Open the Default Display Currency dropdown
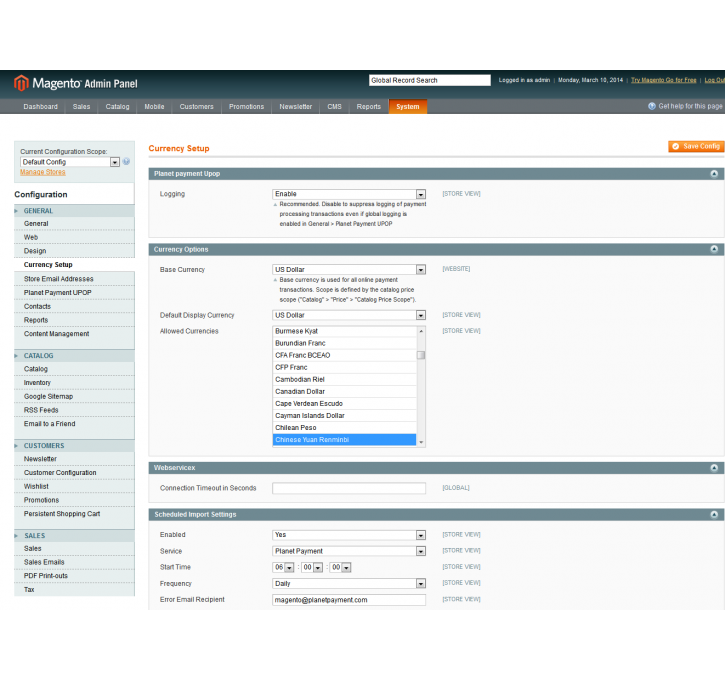The width and height of the screenshot is (725, 680). [349, 315]
